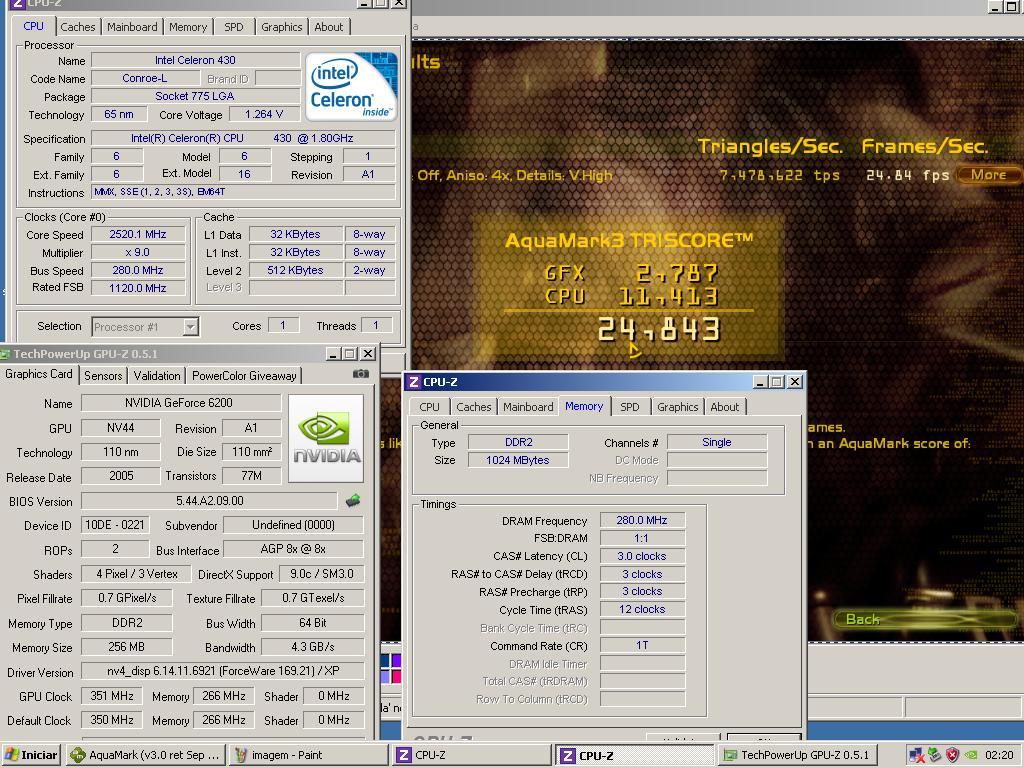The height and width of the screenshot is (768, 1024).
Task: Activate the AquaMark taskbar button
Action: coord(146,755)
